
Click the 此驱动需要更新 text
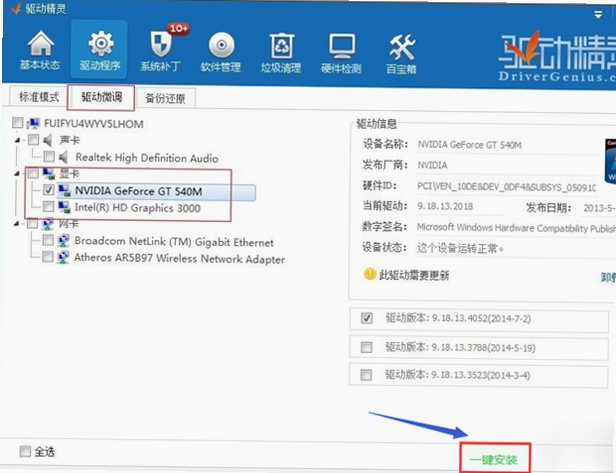coord(414,275)
